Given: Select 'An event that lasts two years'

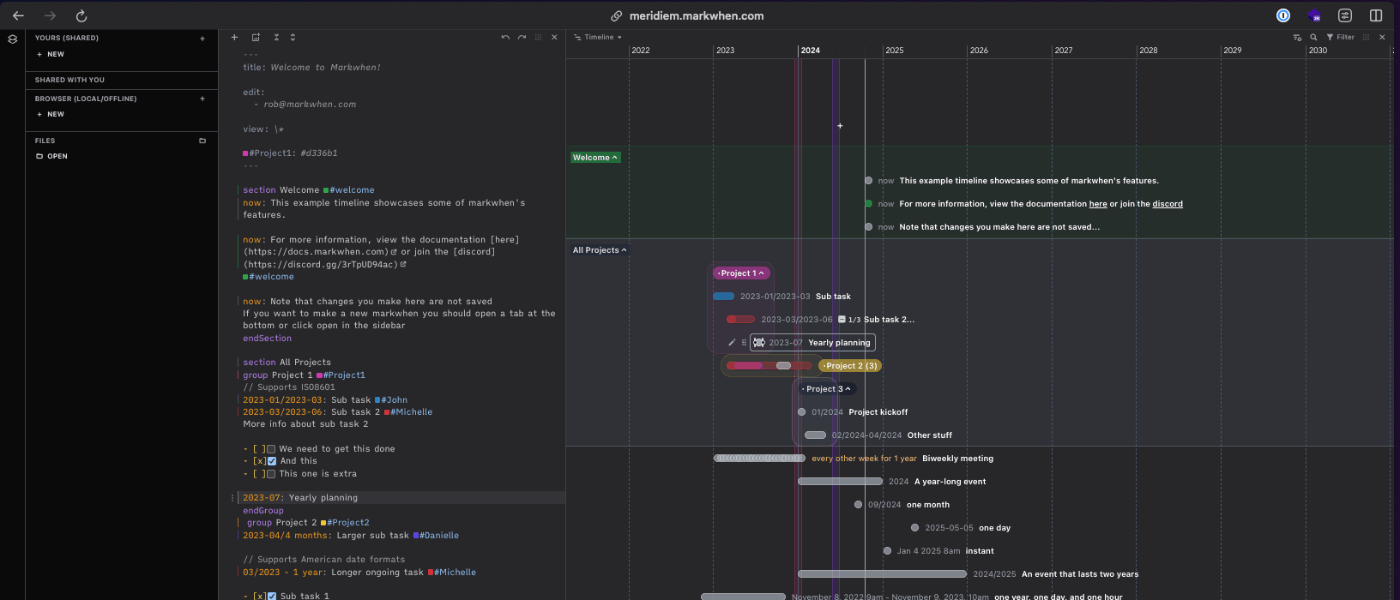Looking at the screenshot, I should point(968,574).
